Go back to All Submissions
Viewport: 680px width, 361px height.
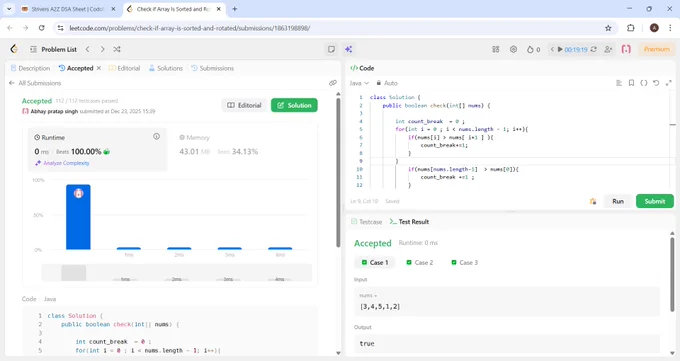[35, 83]
